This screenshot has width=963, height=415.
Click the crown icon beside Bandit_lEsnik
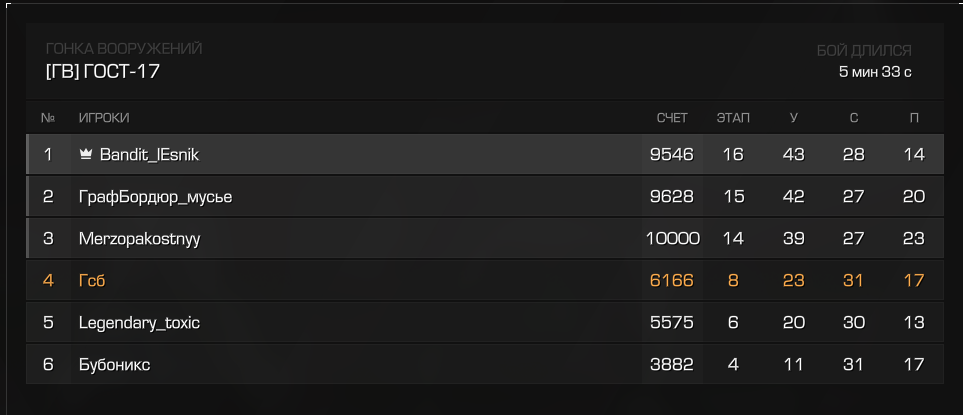(86, 155)
